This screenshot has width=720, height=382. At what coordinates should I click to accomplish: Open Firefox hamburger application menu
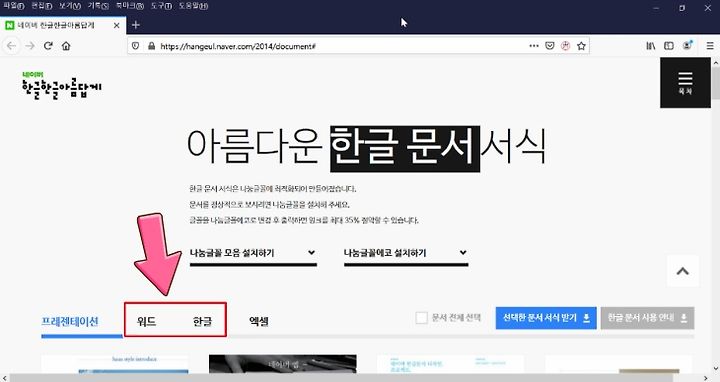(710, 46)
